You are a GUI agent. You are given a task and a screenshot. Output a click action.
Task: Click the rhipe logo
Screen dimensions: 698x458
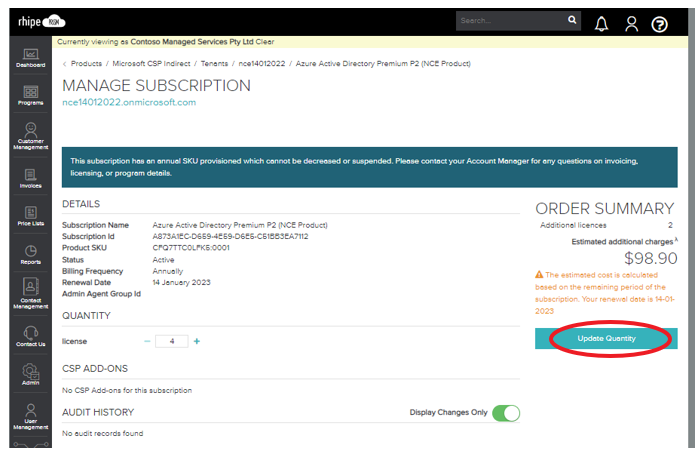(41, 21)
